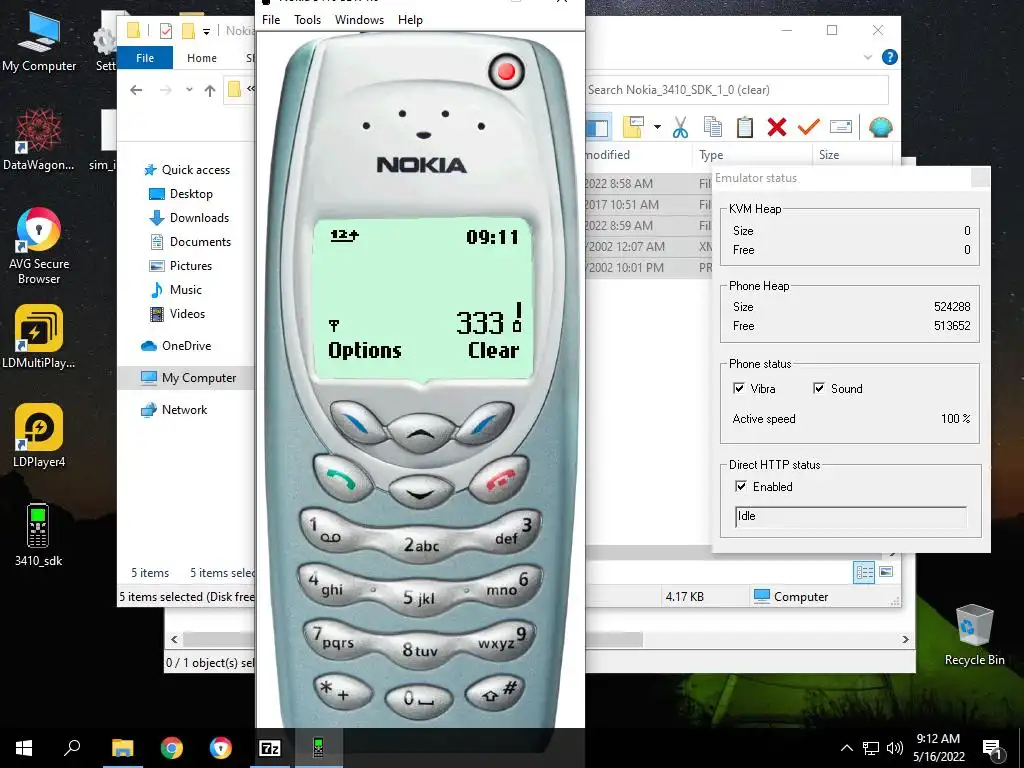The image size is (1024, 768).
Task: Open the Home tab in File Explorer
Action: tap(202, 58)
